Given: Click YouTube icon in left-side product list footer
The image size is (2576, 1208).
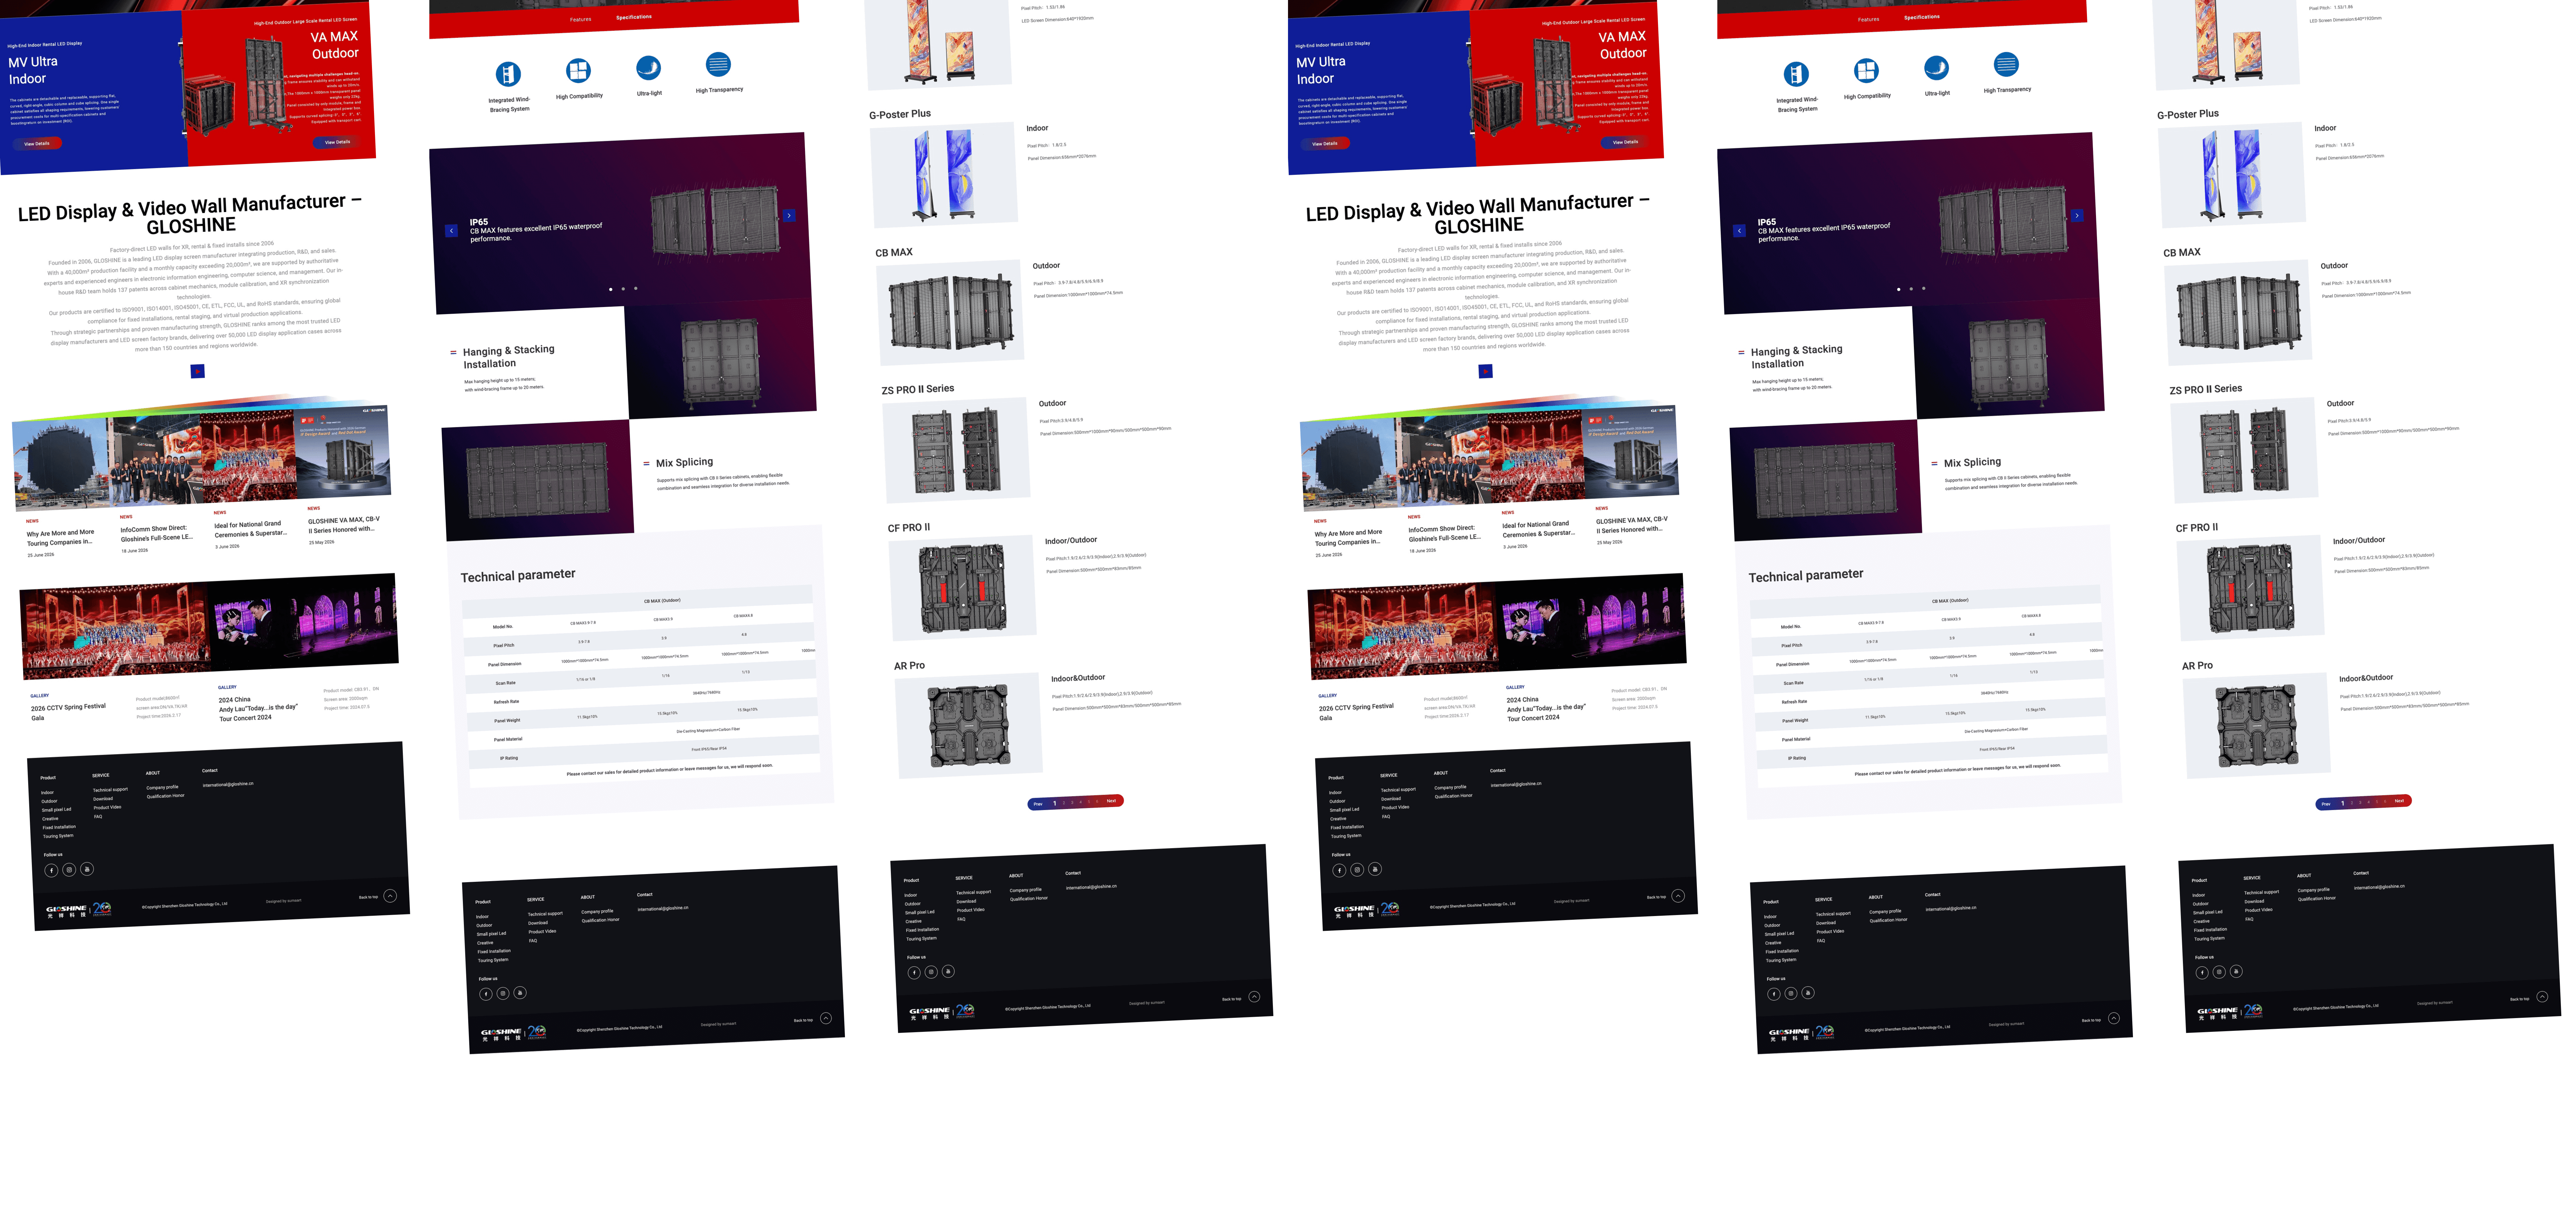Looking at the screenshot, I should [x=948, y=971].
